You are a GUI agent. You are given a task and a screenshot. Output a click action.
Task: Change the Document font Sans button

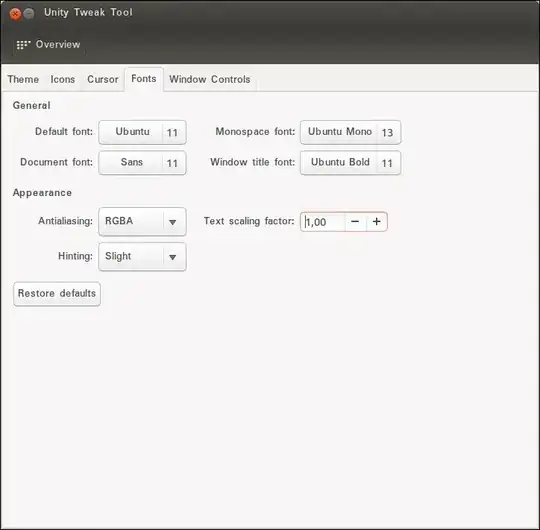142,163
